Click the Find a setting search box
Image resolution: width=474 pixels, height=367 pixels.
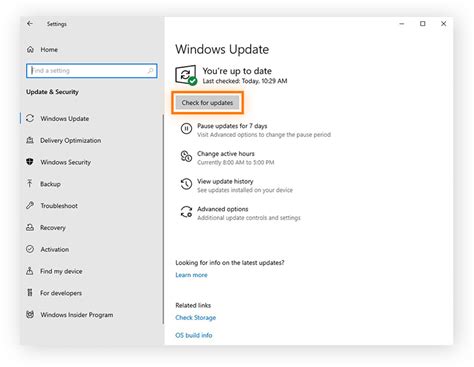tap(92, 71)
